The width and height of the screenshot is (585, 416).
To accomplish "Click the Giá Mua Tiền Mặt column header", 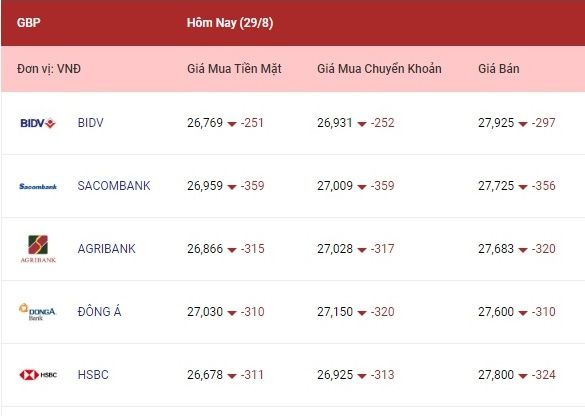I will tap(234, 69).
